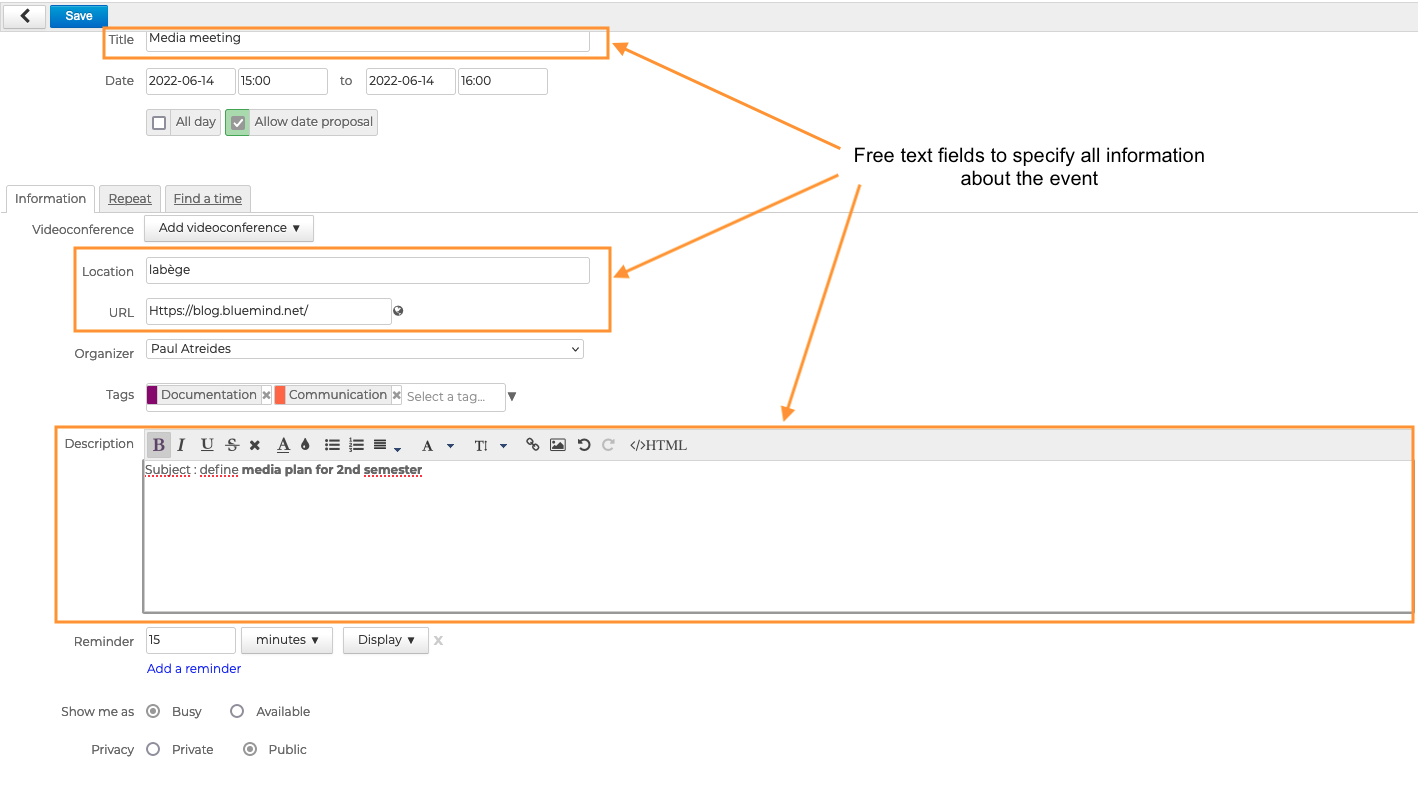Click the underline formatting icon
The width and height of the screenshot is (1418, 788).
click(207, 445)
